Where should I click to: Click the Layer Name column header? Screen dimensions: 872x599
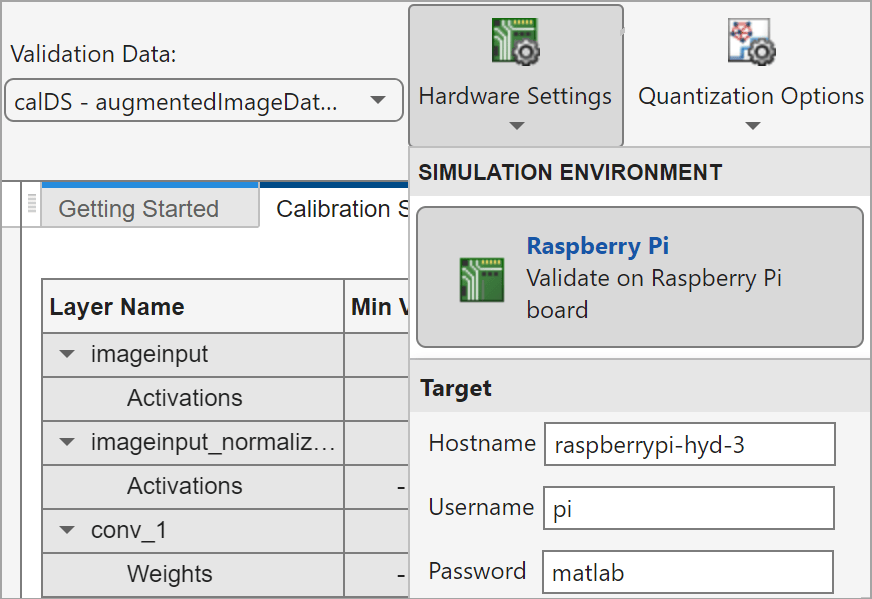point(193,306)
